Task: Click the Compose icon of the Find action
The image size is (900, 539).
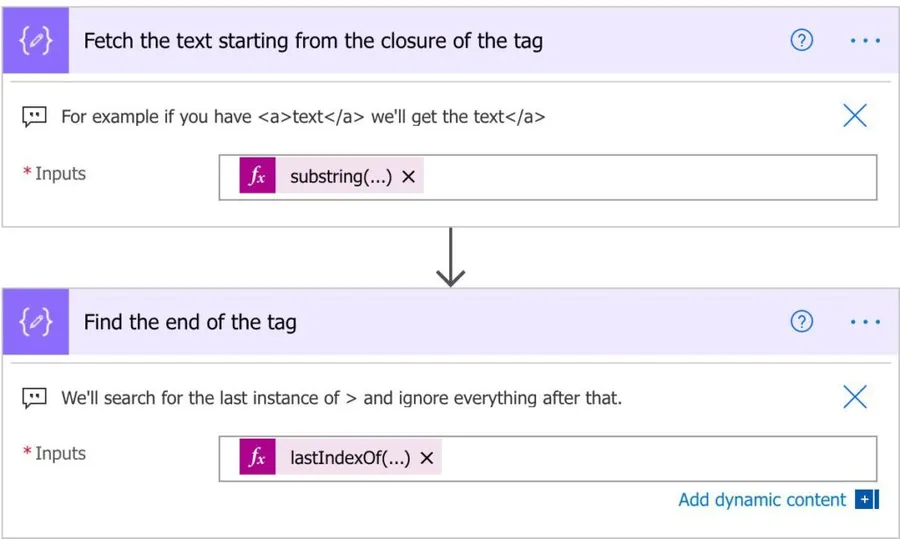Action: [36, 322]
